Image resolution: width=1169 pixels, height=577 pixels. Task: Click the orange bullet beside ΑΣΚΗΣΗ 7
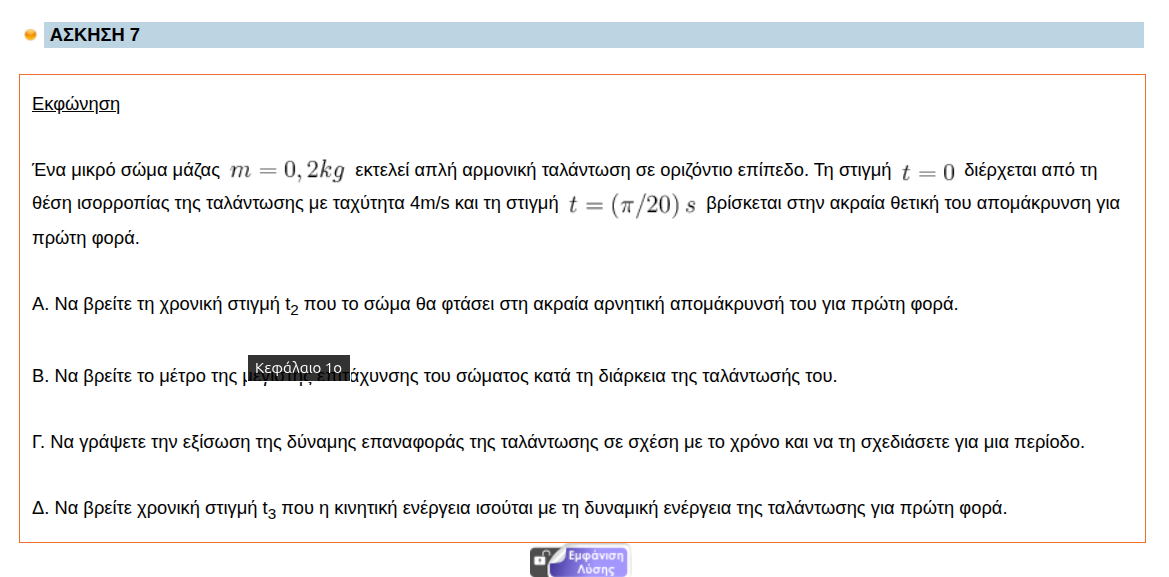tap(31, 35)
